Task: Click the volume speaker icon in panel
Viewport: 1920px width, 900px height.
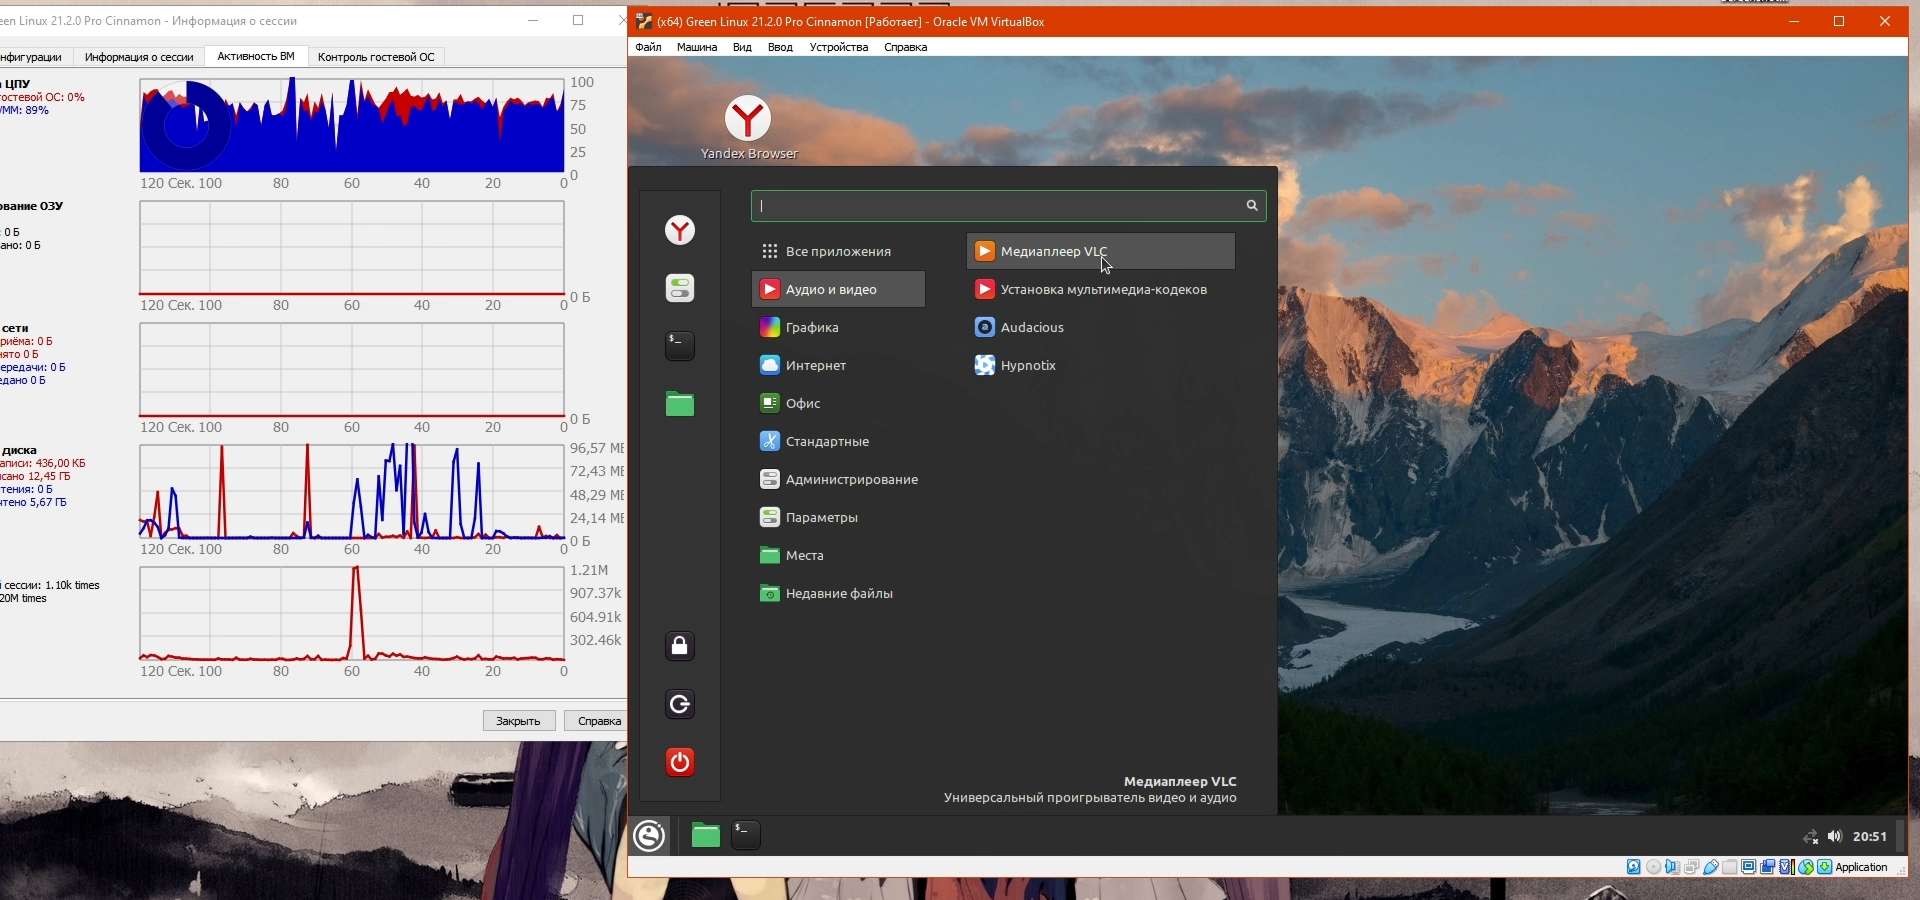Action: pos(1835,837)
